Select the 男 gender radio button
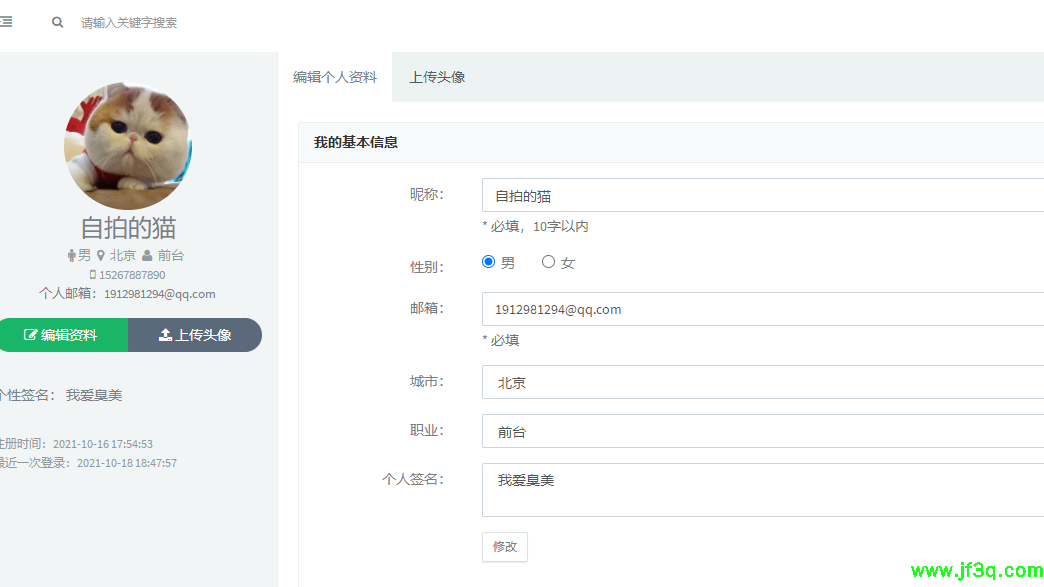Viewport: 1044px width, 587px height. pos(489,262)
